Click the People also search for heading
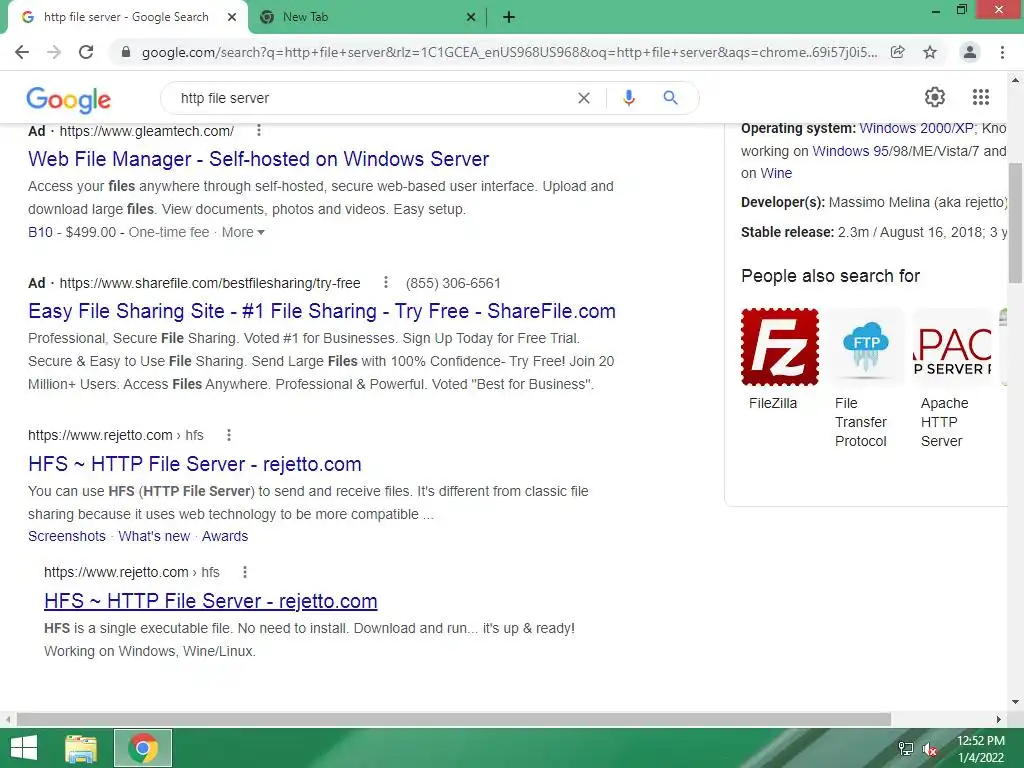The height and width of the screenshot is (768, 1024). [830, 276]
